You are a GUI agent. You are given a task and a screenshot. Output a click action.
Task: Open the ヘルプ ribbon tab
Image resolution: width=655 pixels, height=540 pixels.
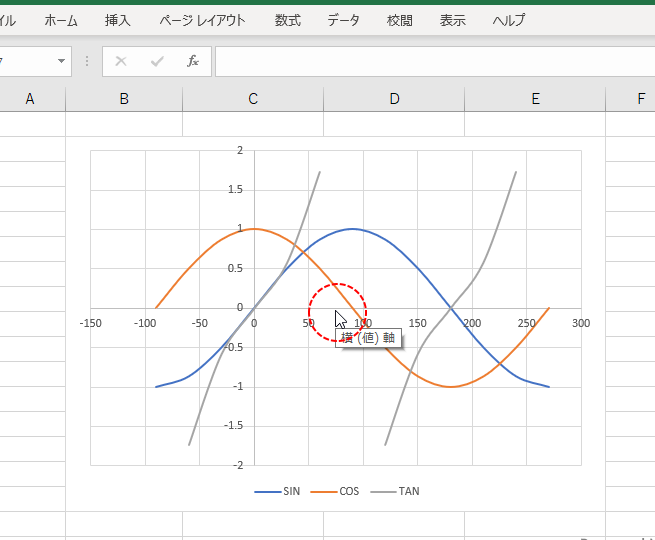(x=508, y=20)
